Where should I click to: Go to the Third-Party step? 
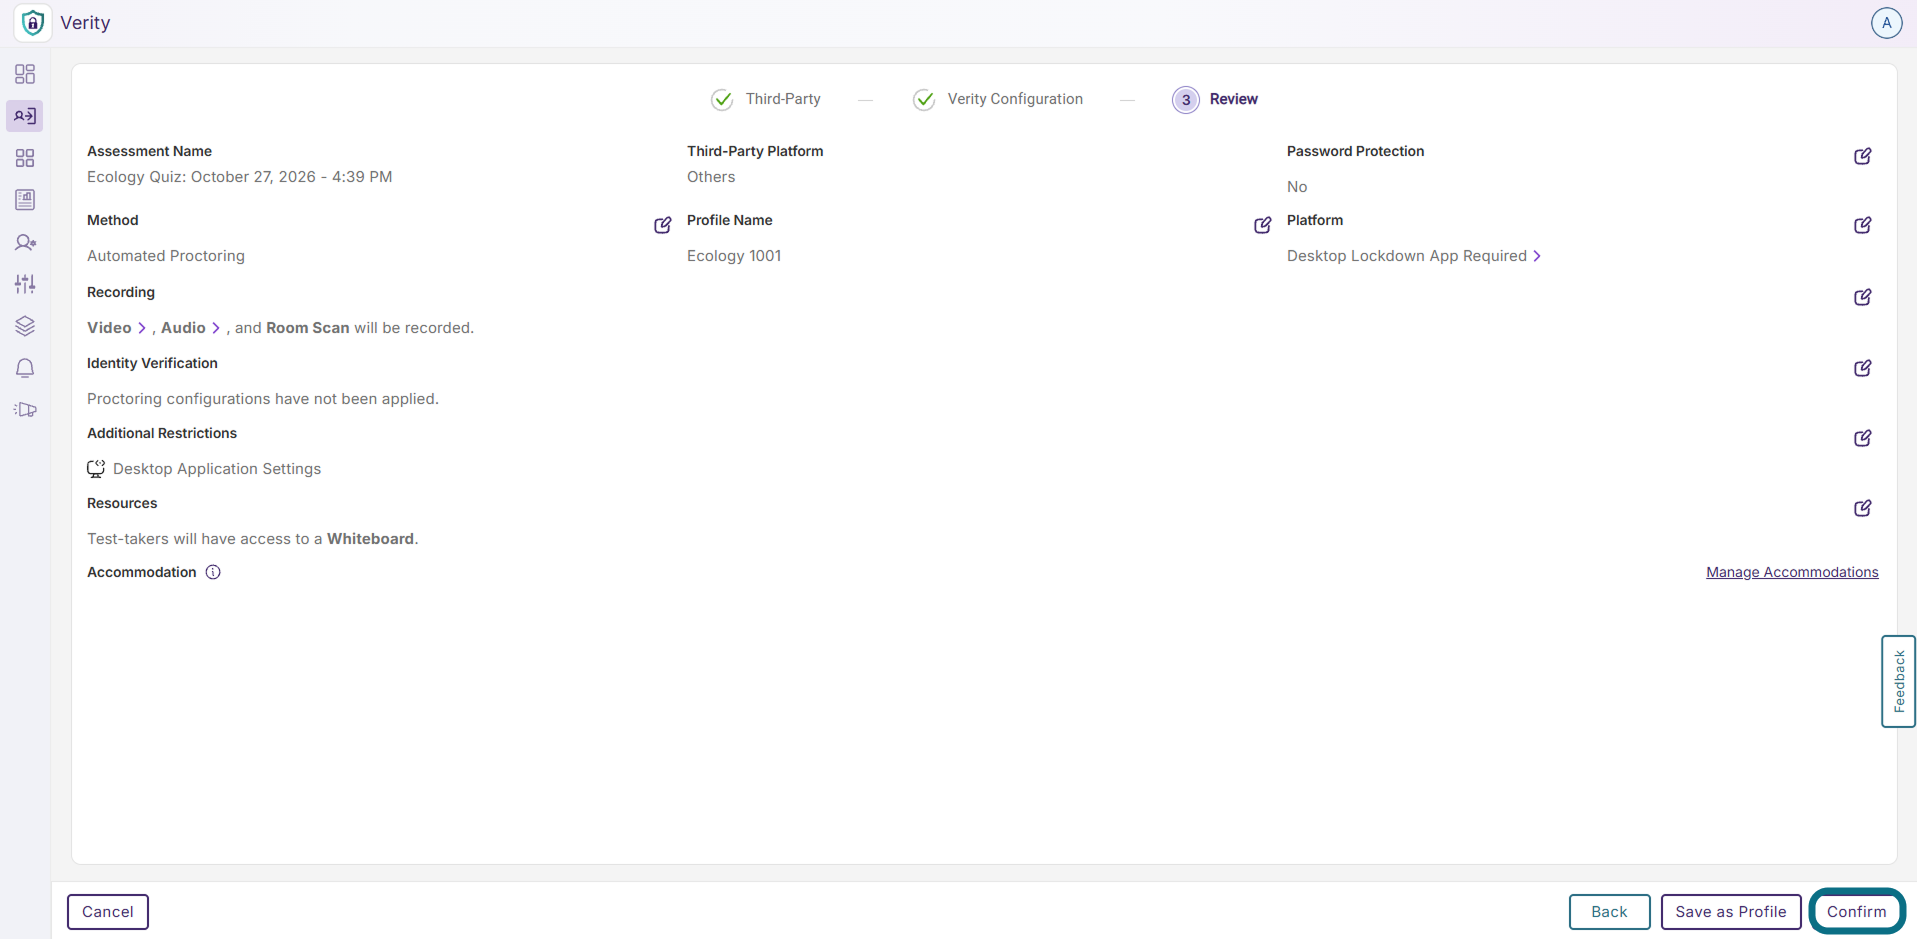[766, 99]
